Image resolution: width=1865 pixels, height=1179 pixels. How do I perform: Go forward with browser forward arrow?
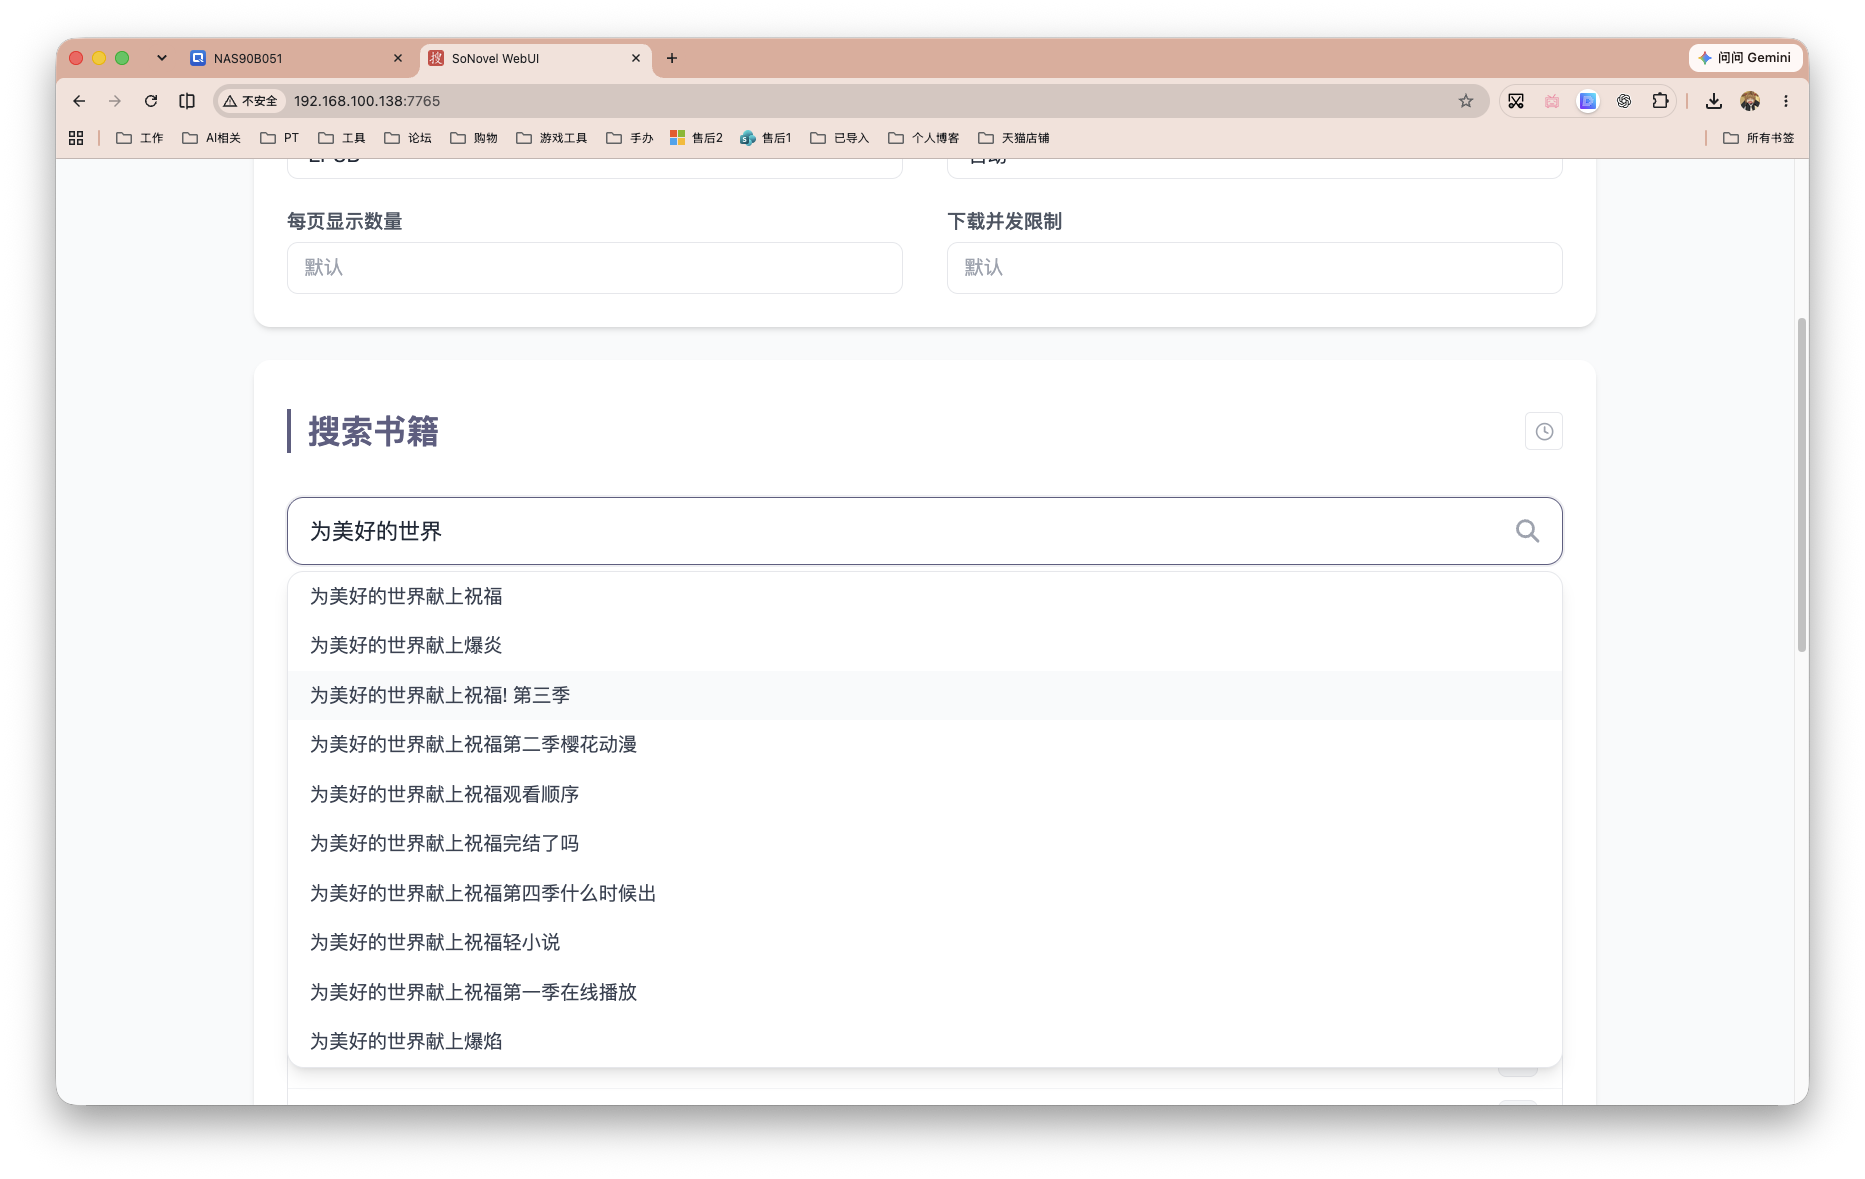click(x=115, y=101)
